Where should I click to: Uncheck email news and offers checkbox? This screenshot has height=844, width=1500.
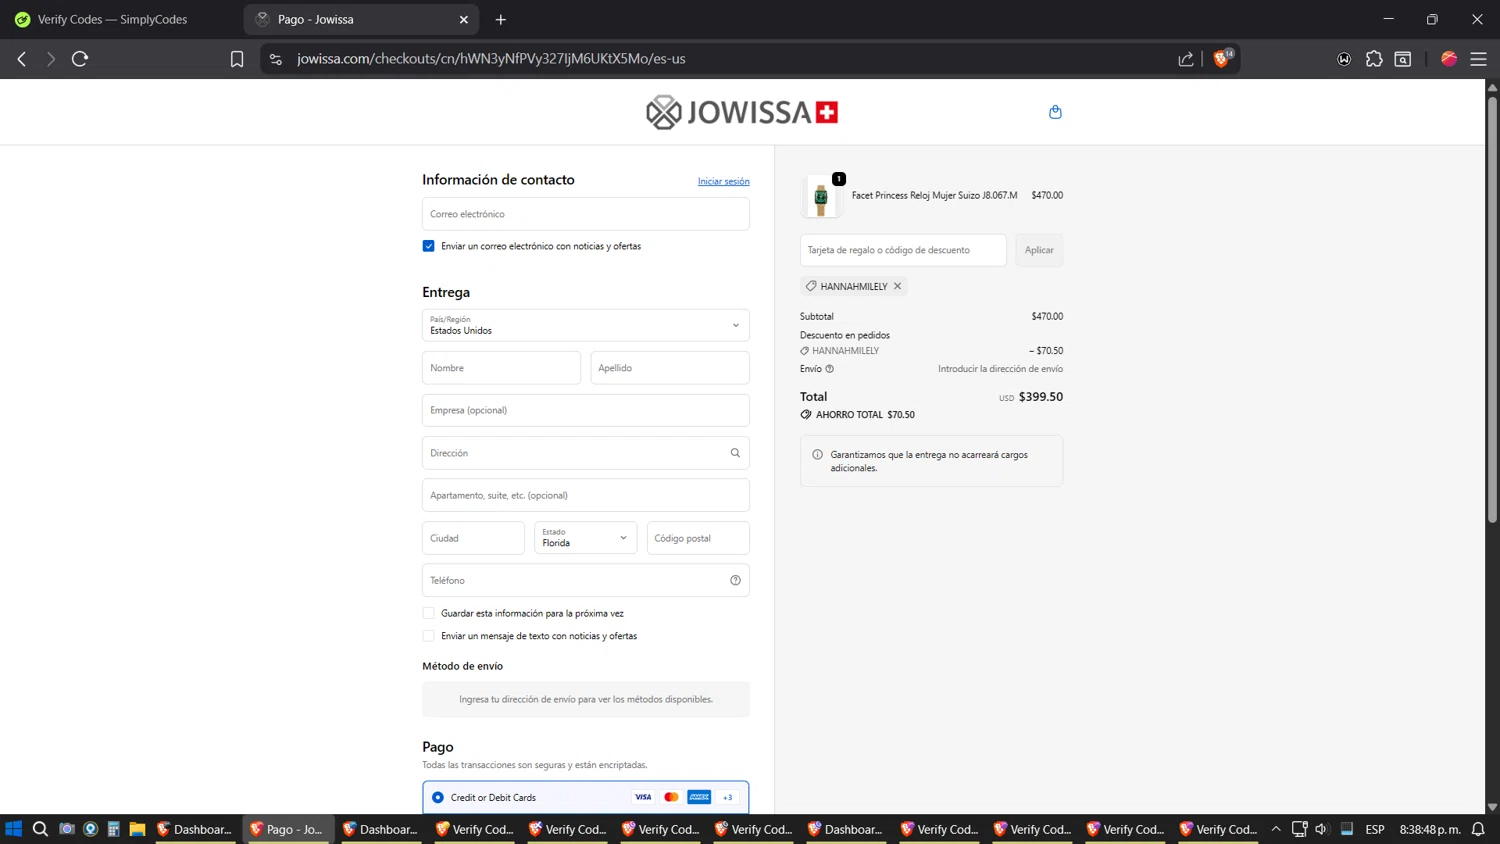428,246
